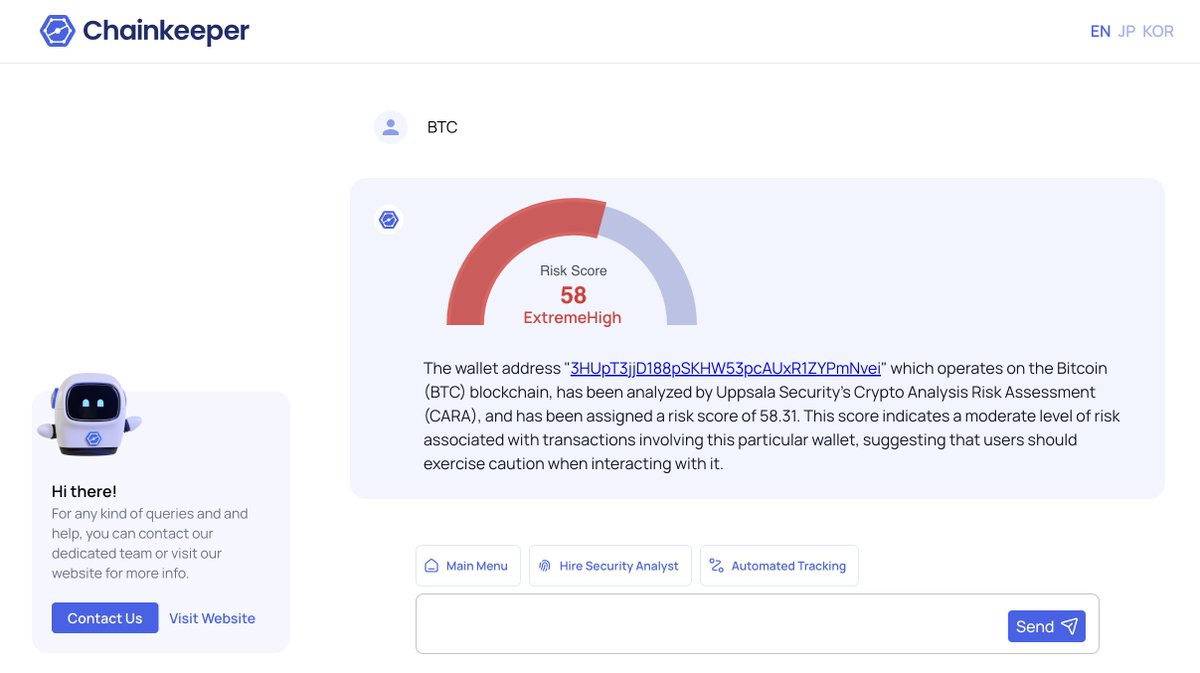Image resolution: width=1200 pixels, height=673 pixels.
Task: Click the paper plane icon in Send
Action: [1070, 626]
